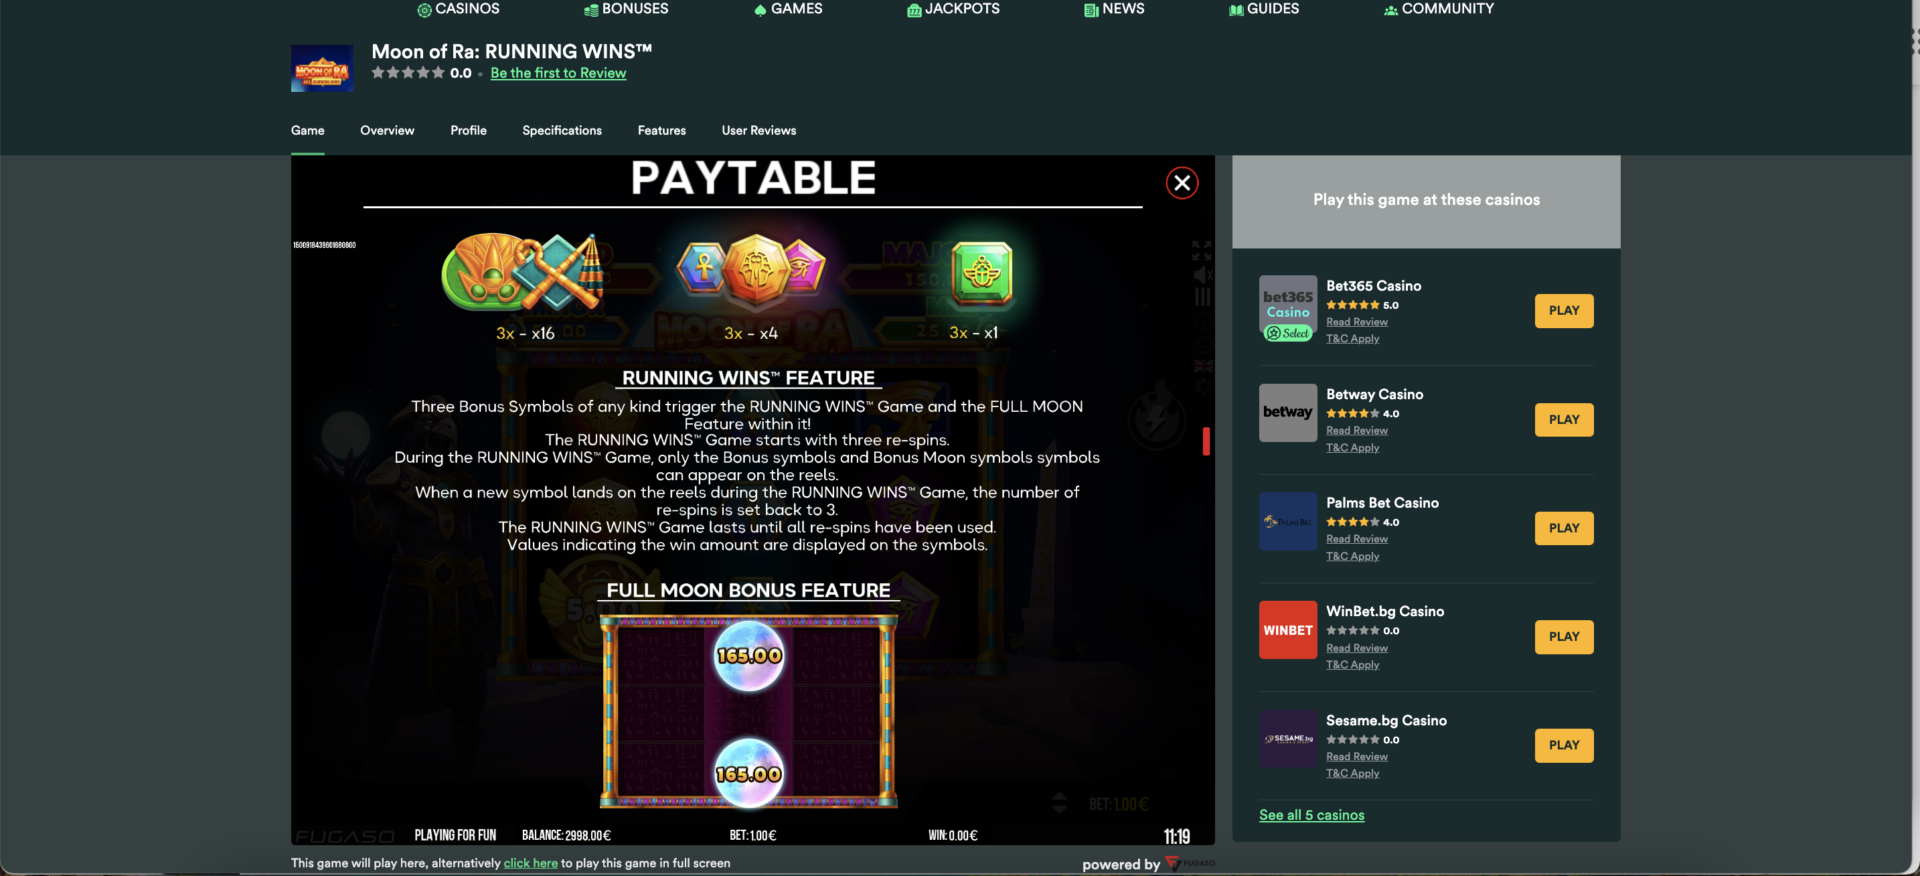Read Review of WinBet.bg Casino
The image size is (1920, 876).
tap(1357, 648)
